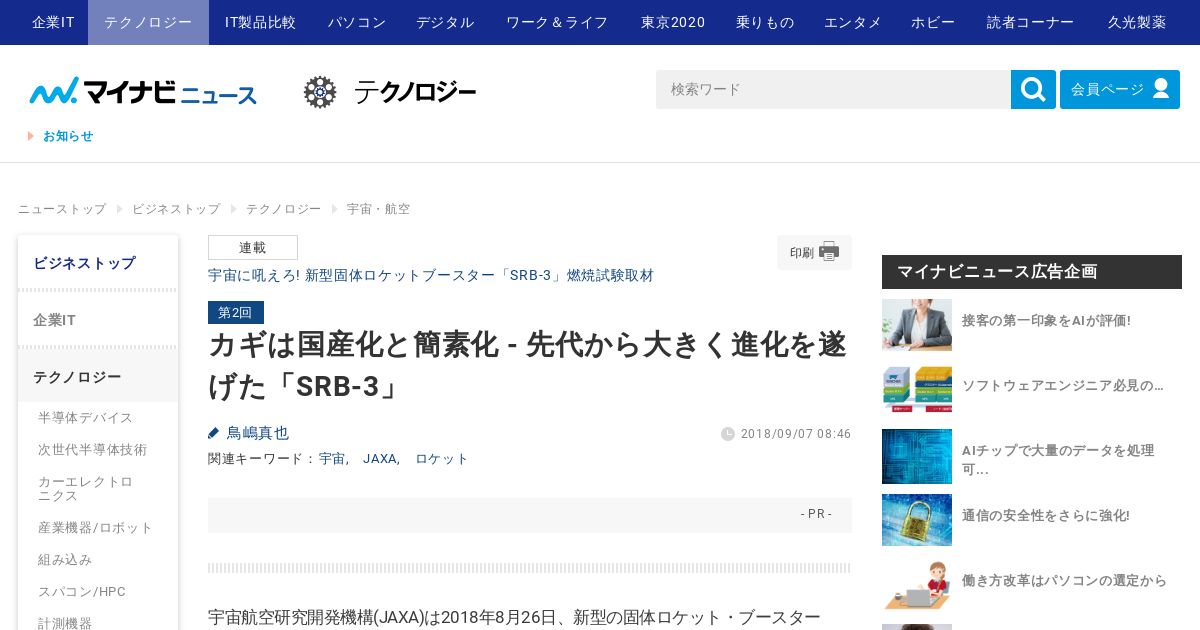This screenshot has height=630, width=1200.
Task: Click the 2018/09/07 08:46 timestamp
Action: pos(796,434)
